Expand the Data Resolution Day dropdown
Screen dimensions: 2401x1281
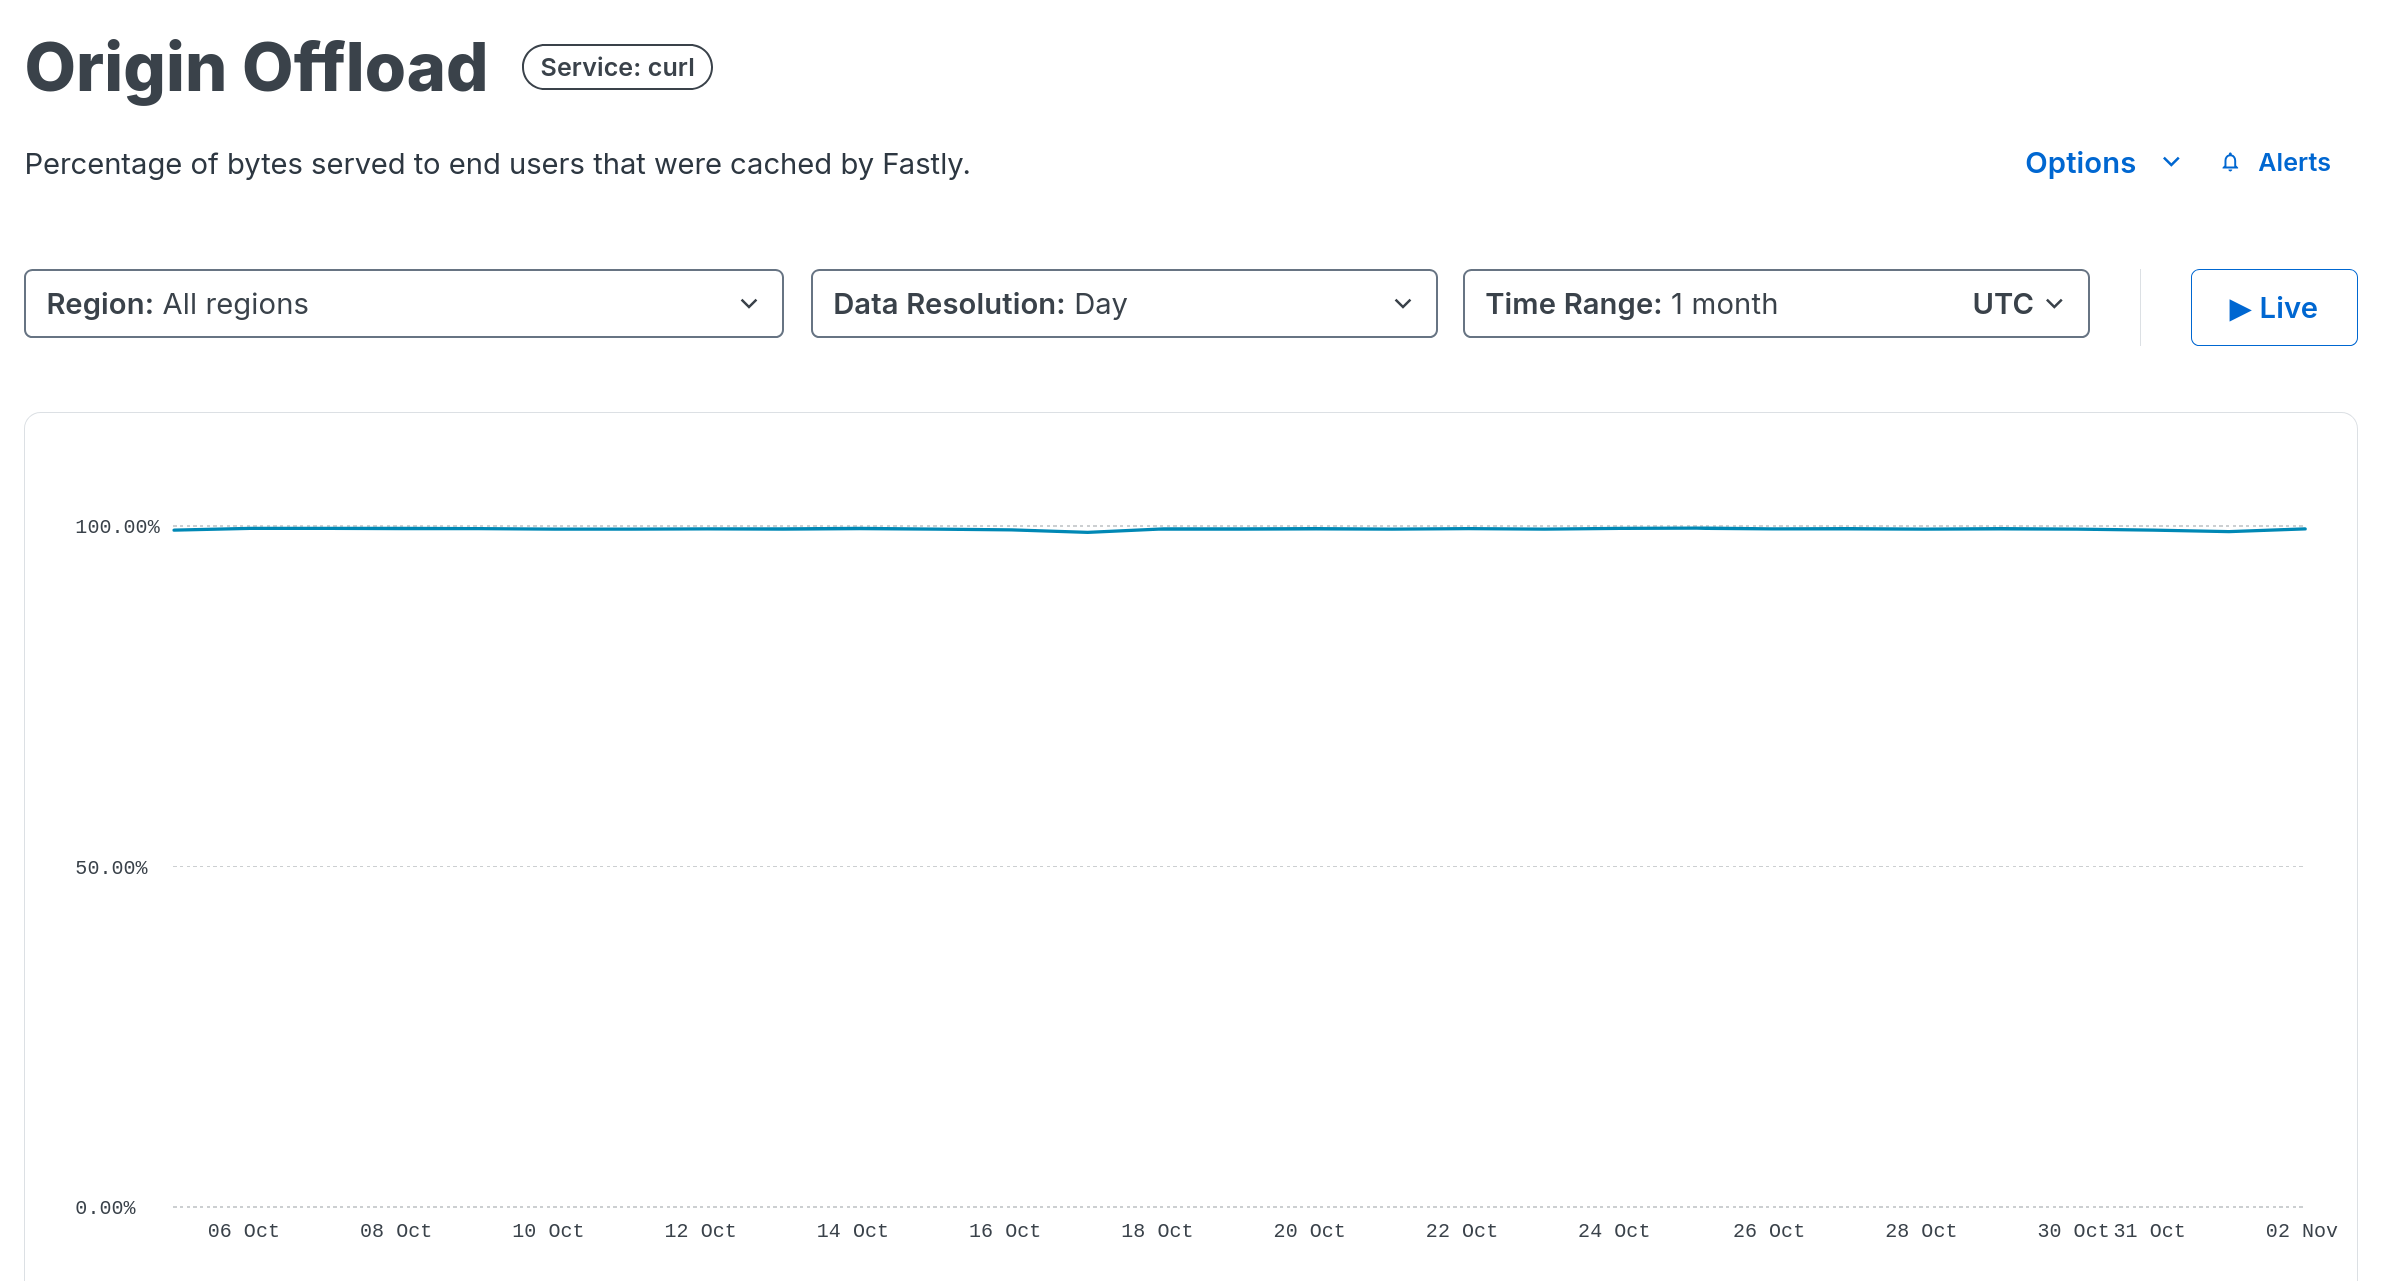[x=1123, y=304]
